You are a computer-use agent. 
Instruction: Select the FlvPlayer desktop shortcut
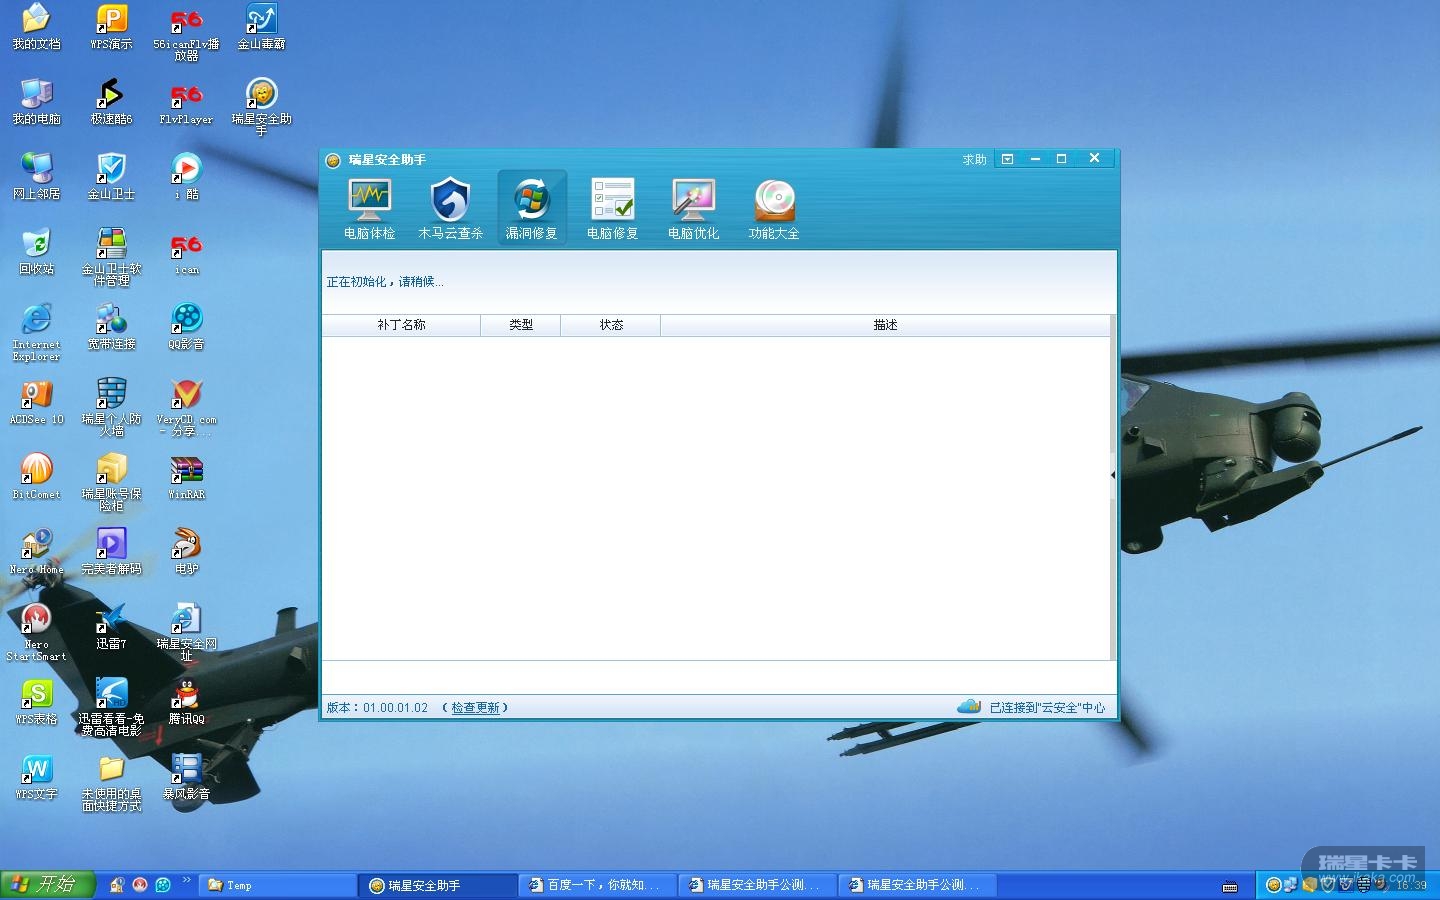tap(186, 102)
